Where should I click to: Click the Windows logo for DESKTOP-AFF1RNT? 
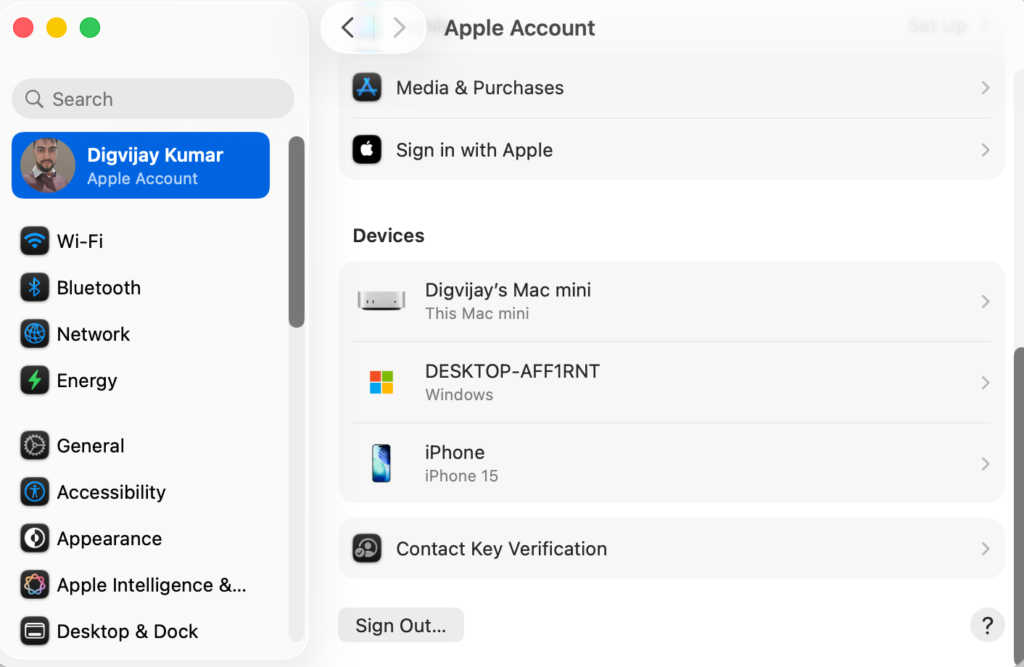coord(381,382)
